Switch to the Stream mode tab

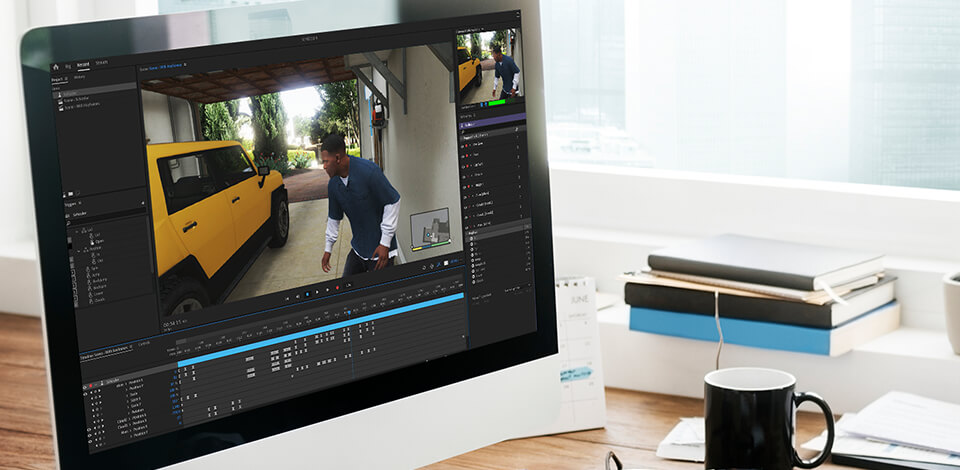[101, 62]
